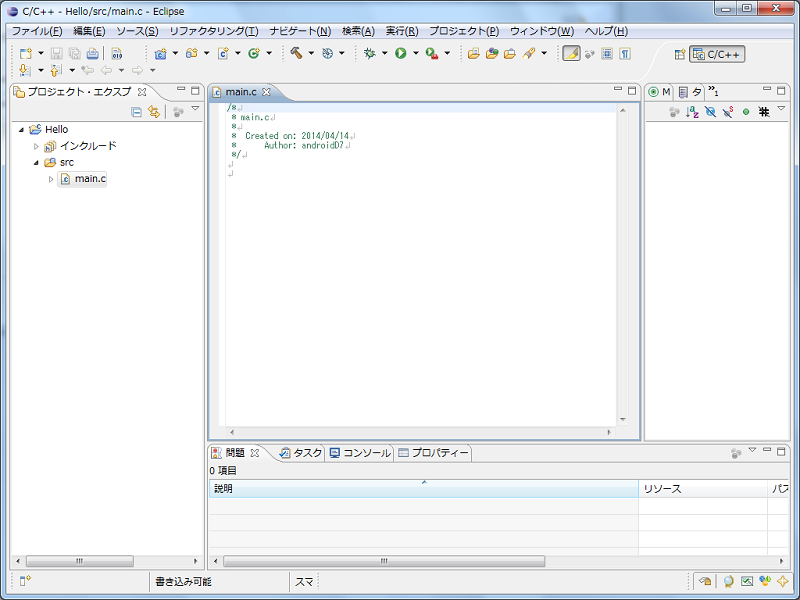Click the Open Perspective icon

click(680, 54)
